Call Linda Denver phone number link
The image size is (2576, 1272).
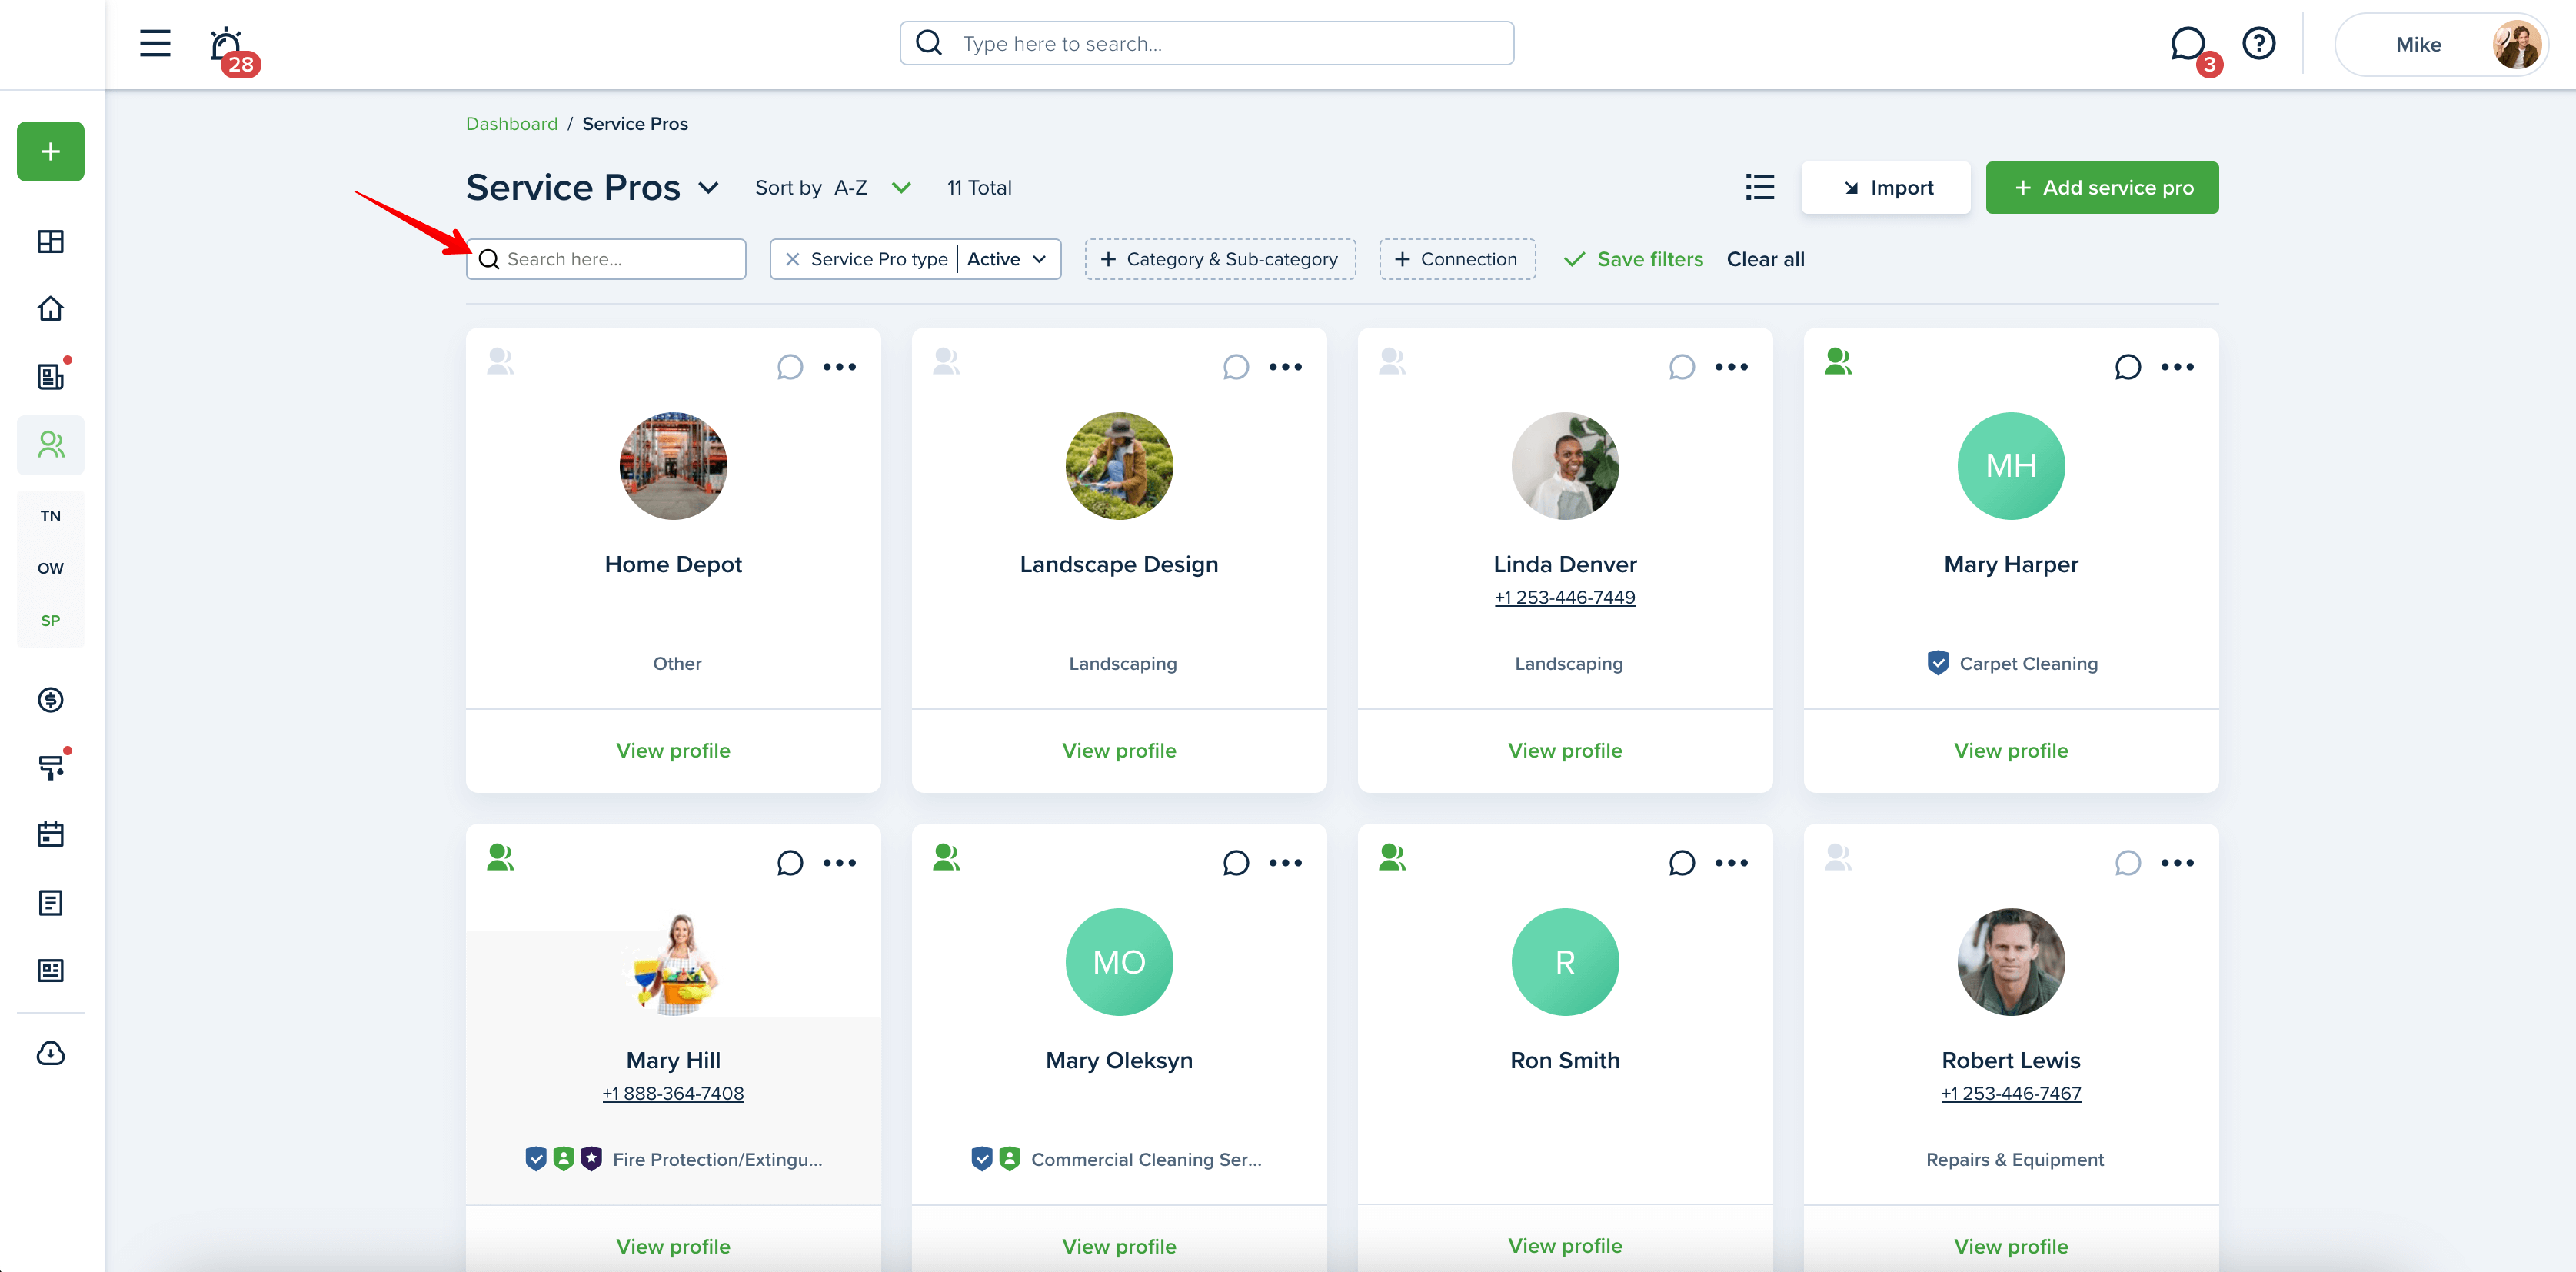(1565, 597)
